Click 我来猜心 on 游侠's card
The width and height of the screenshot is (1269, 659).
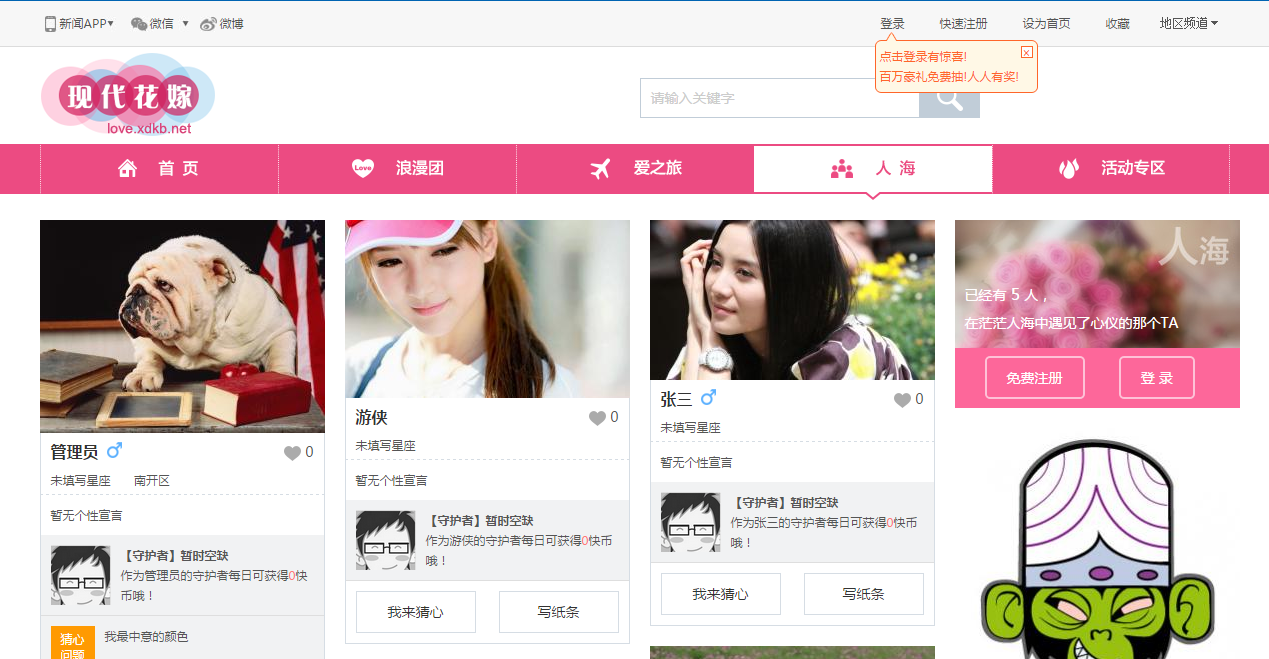click(415, 612)
